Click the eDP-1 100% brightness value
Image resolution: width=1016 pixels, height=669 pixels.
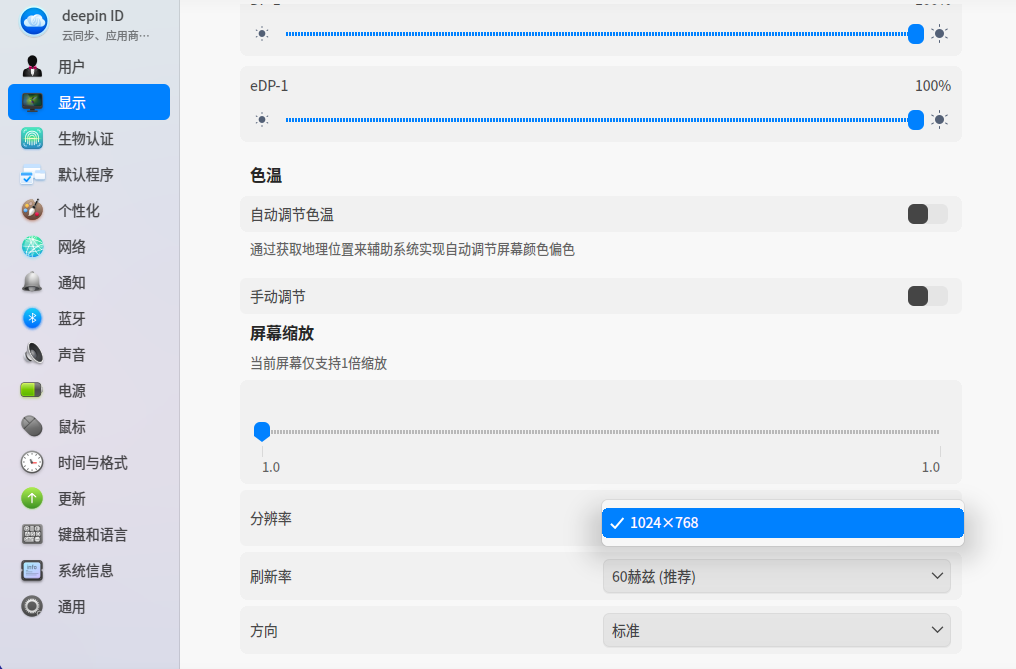(932, 86)
